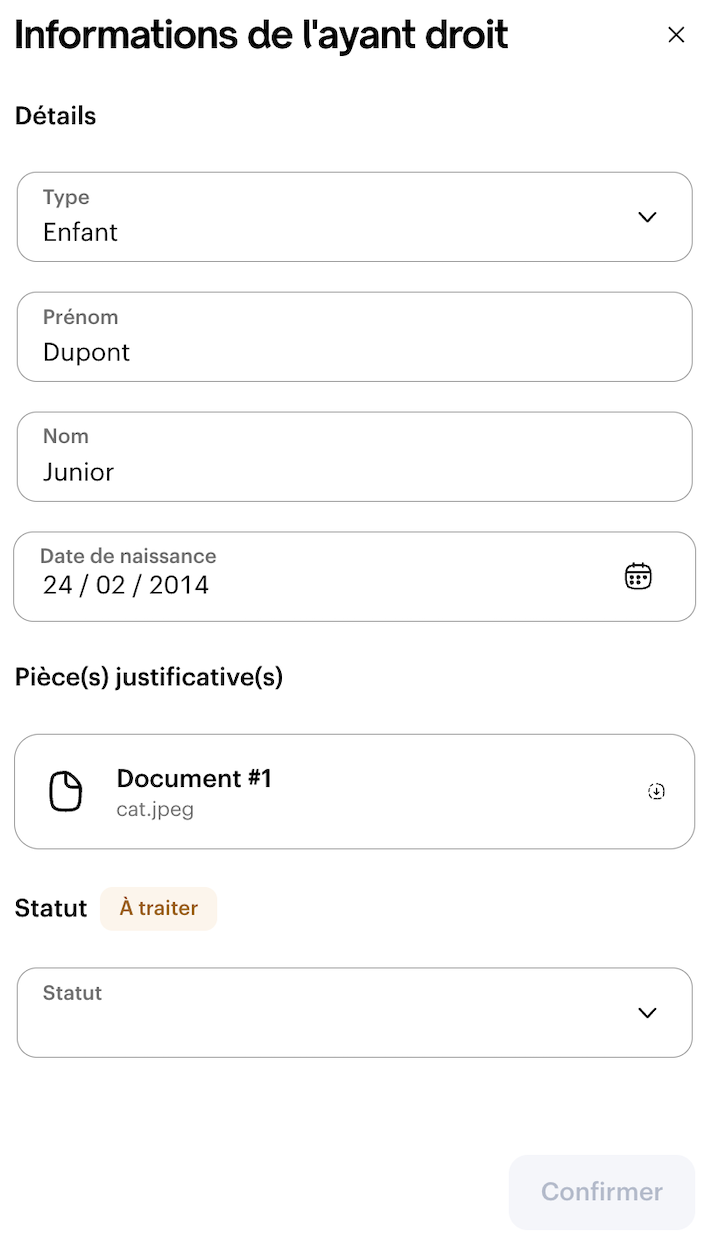Expand the Type dropdown chevron
Screen dimensions: 718x1260
(647, 217)
